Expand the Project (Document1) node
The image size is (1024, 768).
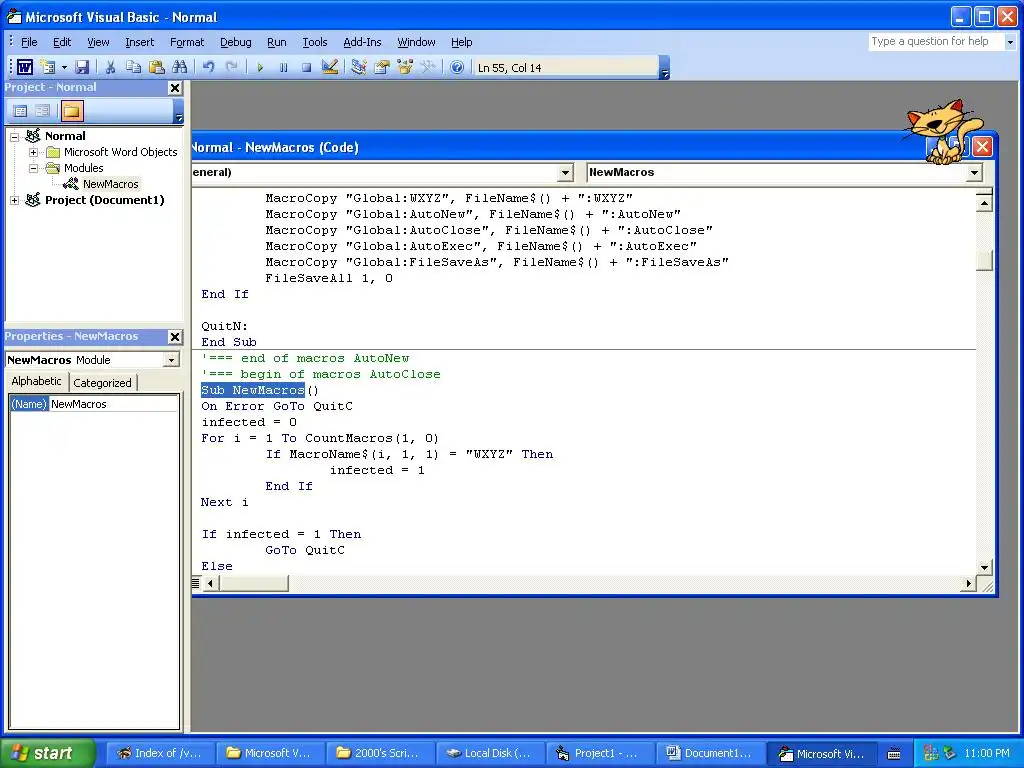click(14, 200)
